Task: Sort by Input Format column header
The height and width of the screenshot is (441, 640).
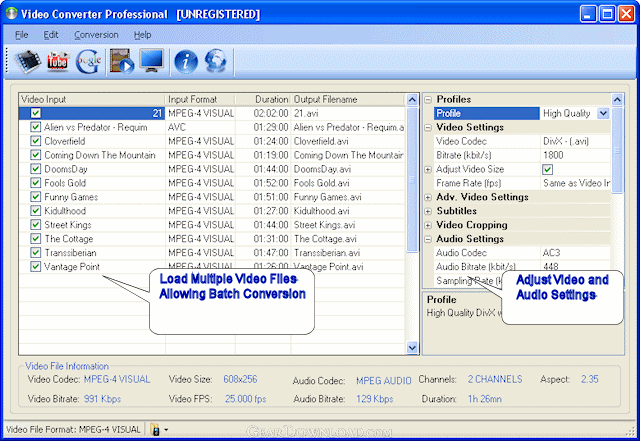Action: [200, 99]
